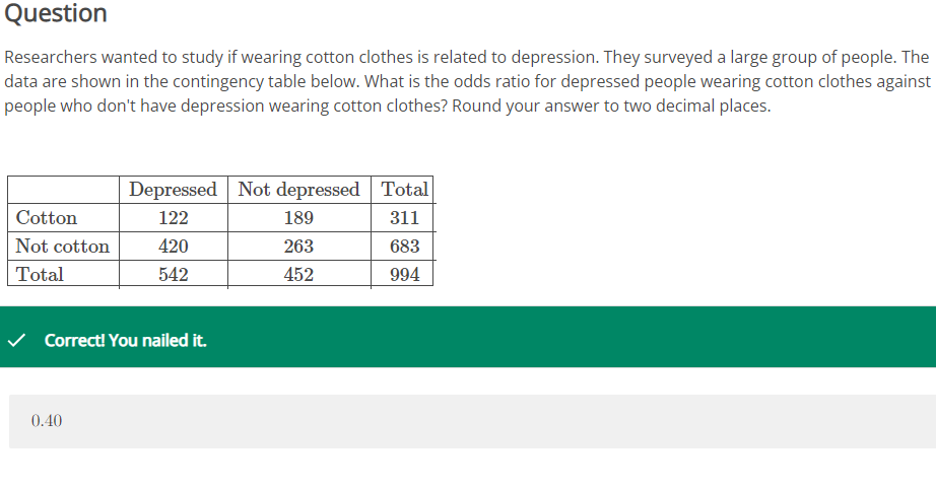Select the table cell containing 189
This screenshot has height=488, width=936.
click(299, 218)
